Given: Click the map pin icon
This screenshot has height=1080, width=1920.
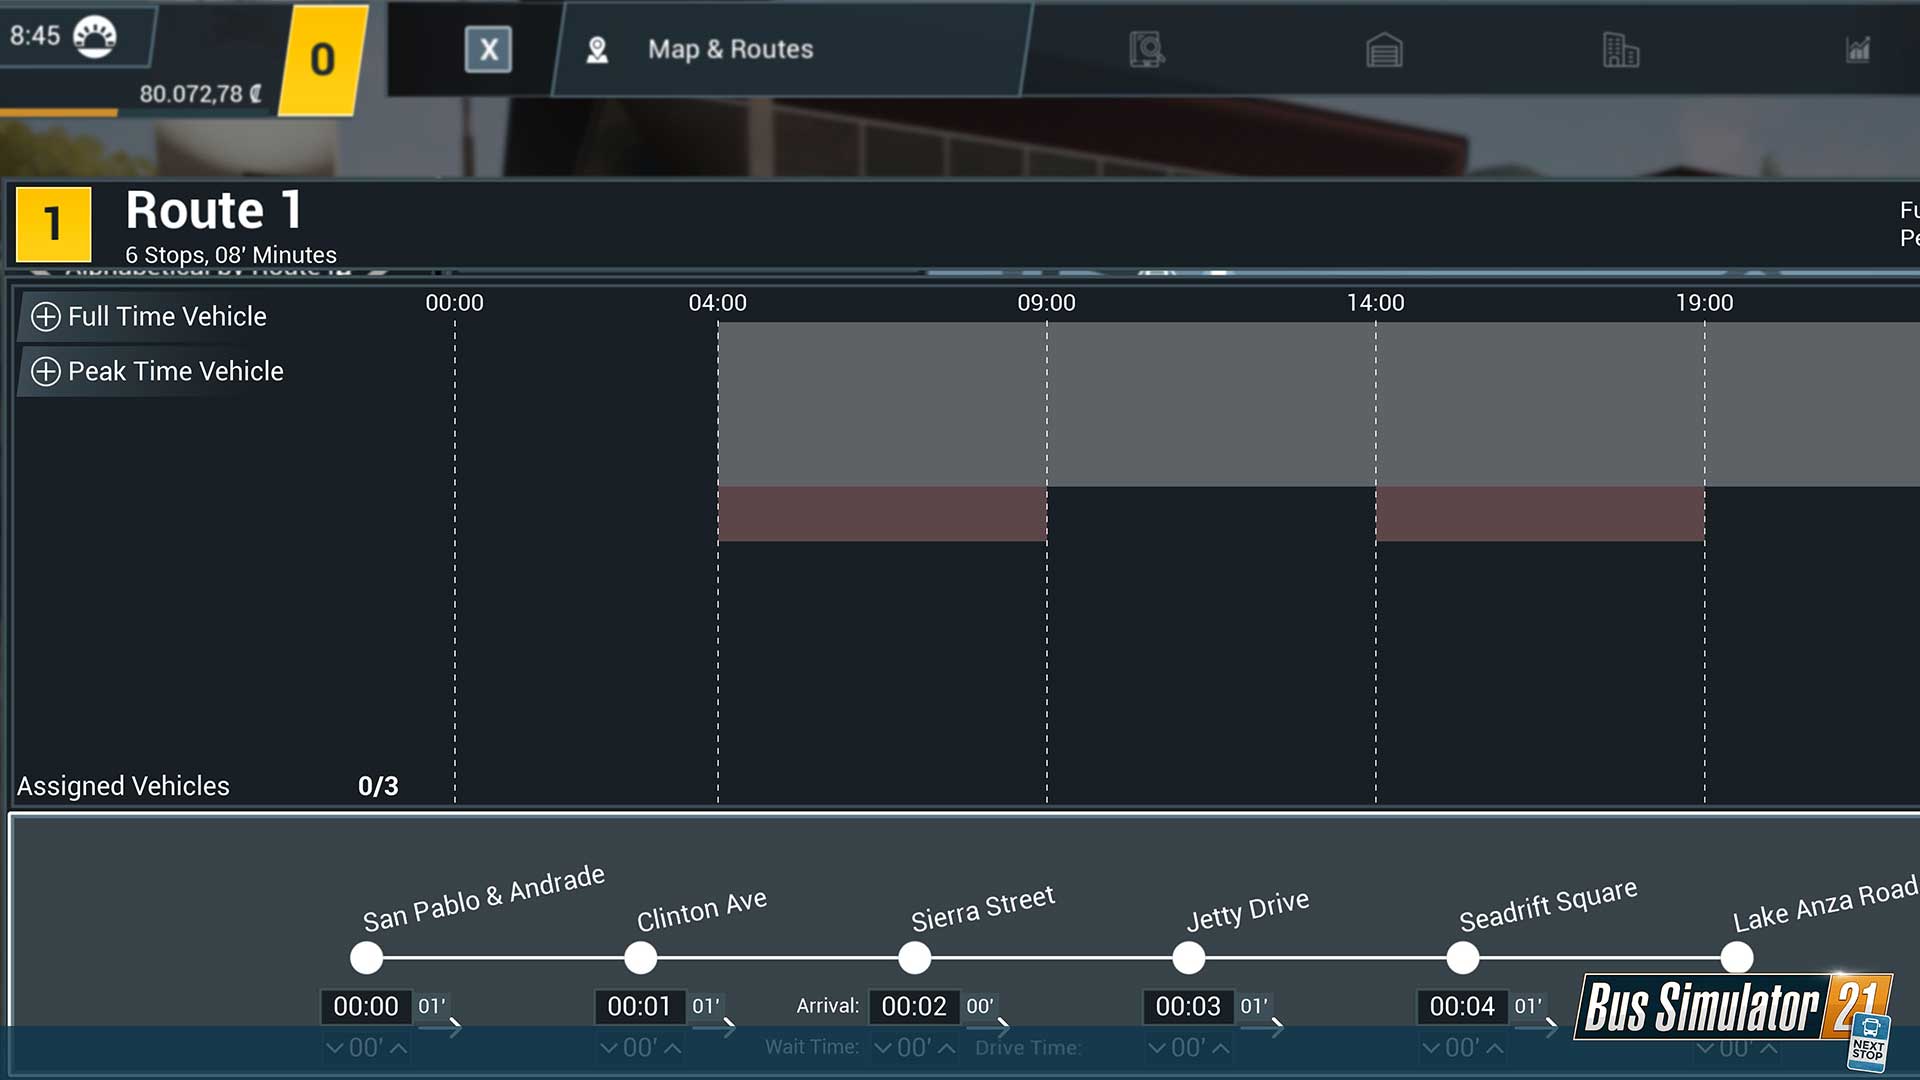Looking at the screenshot, I should 597,50.
